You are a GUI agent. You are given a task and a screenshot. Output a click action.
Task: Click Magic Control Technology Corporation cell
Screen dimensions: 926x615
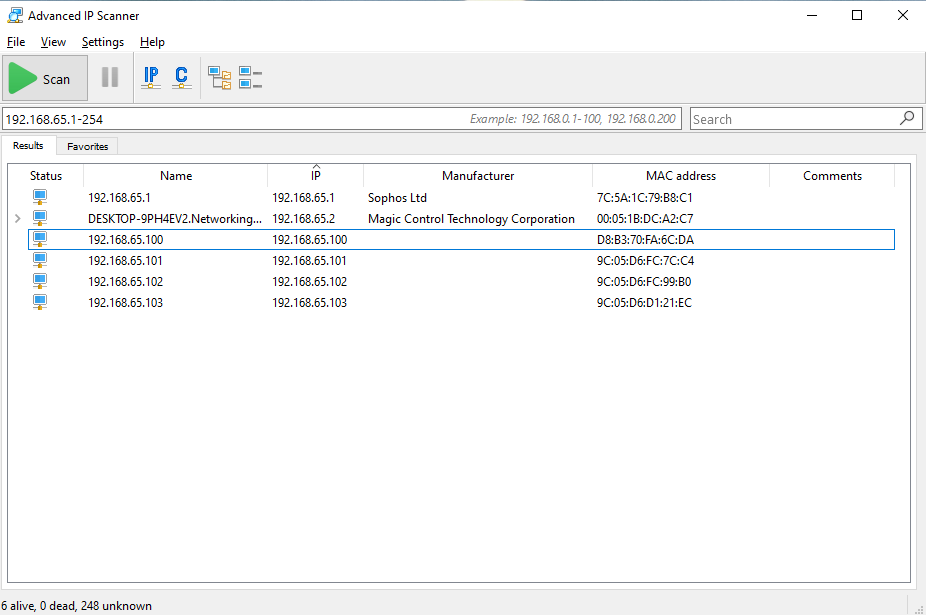pos(471,219)
